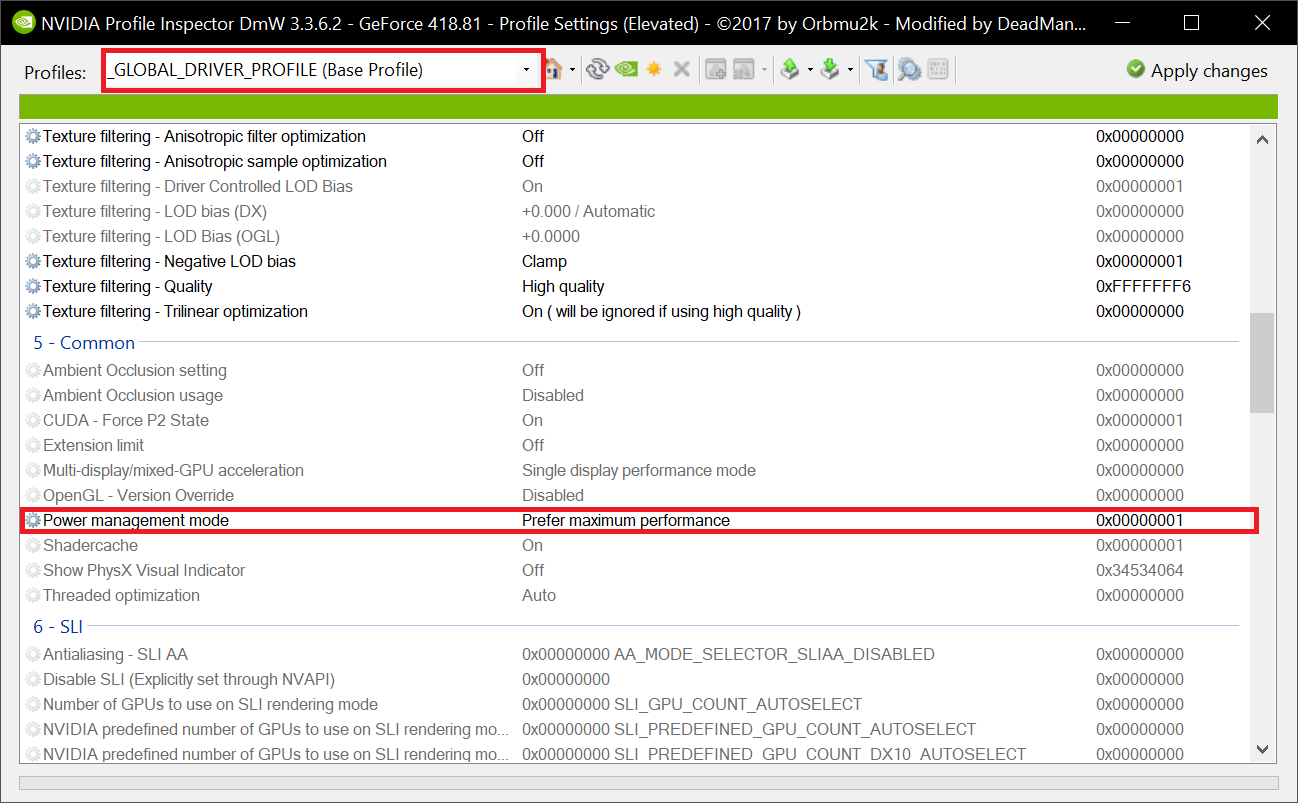Screen dimensions: 1298x803
Task: Open the profile search icon
Action: (908, 69)
